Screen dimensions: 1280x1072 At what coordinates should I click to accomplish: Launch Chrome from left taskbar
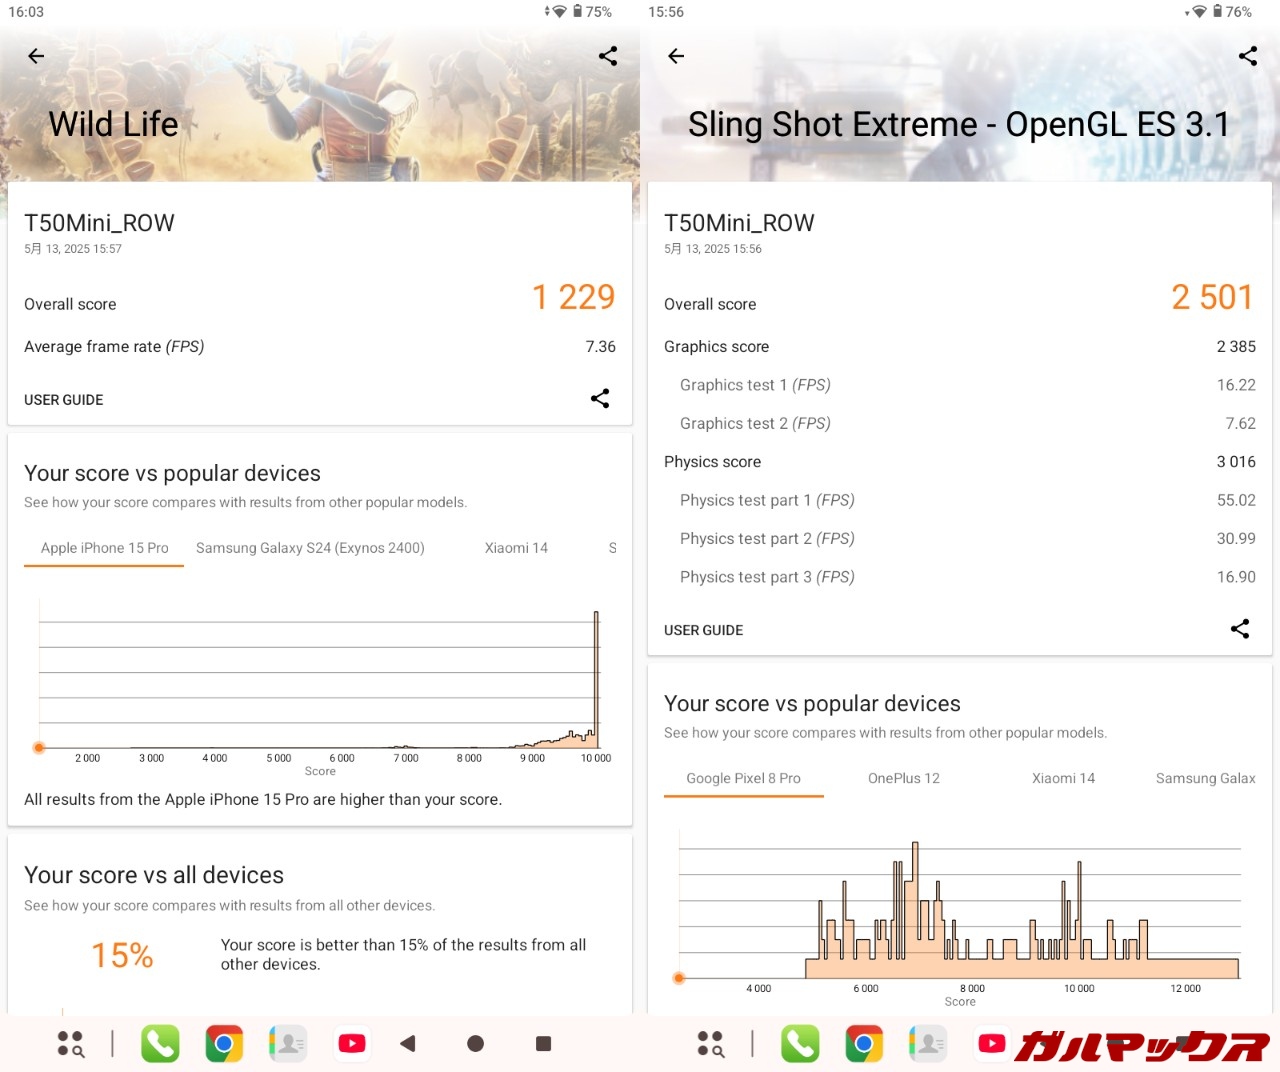224,1043
